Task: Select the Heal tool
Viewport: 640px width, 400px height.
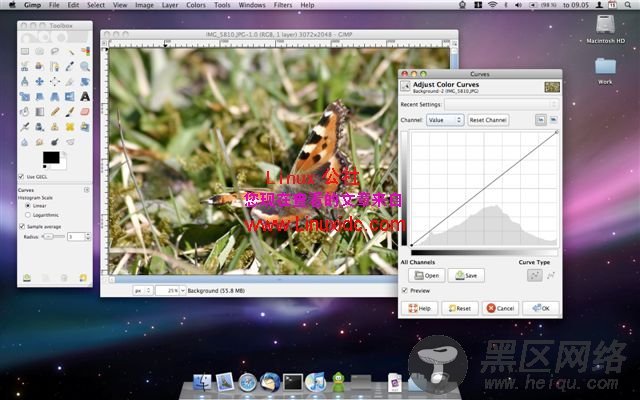Action: pos(70,127)
